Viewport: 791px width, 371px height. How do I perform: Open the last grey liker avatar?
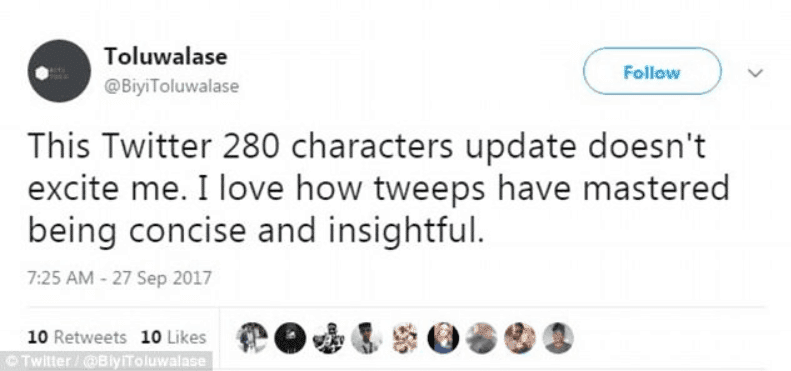pos(558,338)
